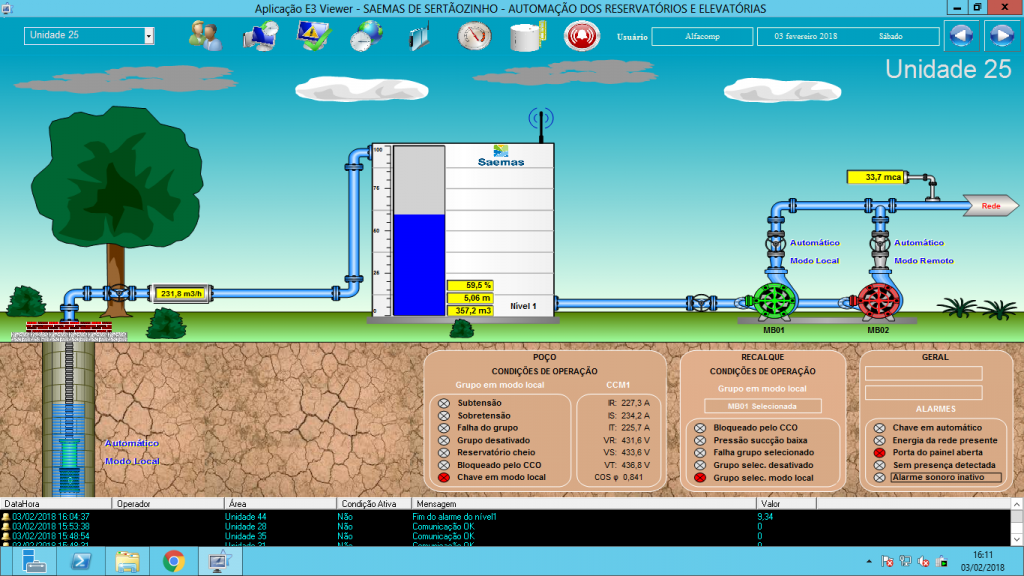This screenshot has height=576, width=1024.
Task: Click the red MB02 pump
Action: (878, 300)
